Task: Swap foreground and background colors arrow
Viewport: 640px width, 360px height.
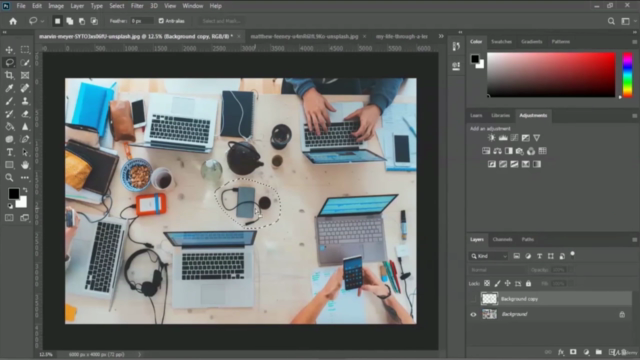Action: 25,190
